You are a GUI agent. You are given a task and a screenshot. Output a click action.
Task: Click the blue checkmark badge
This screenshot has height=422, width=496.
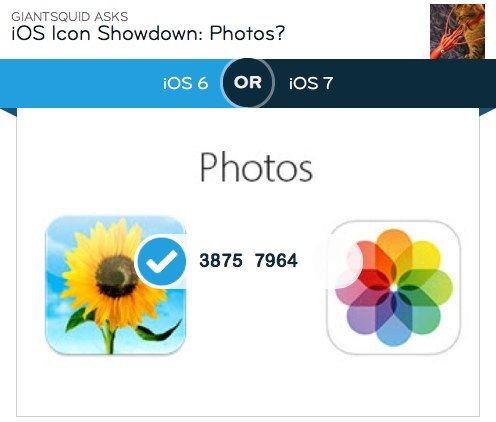pyautogui.click(x=162, y=261)
